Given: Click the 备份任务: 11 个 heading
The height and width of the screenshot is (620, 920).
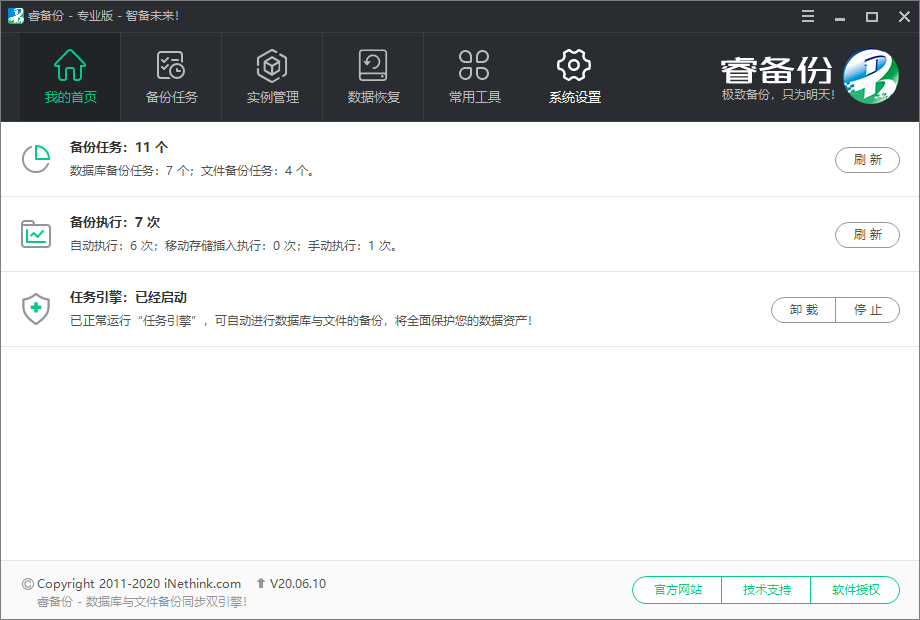Looking at the screenshot, I should (x=119, y=147).
